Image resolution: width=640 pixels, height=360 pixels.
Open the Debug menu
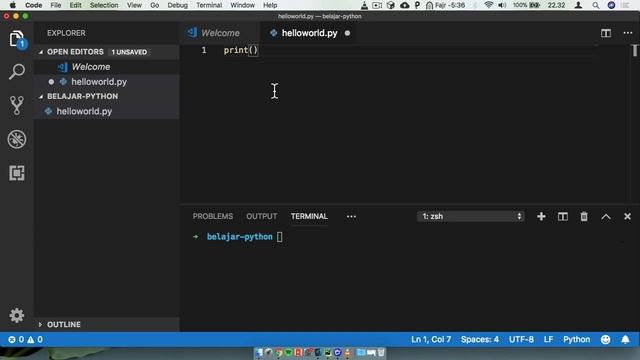pos(178,5)
